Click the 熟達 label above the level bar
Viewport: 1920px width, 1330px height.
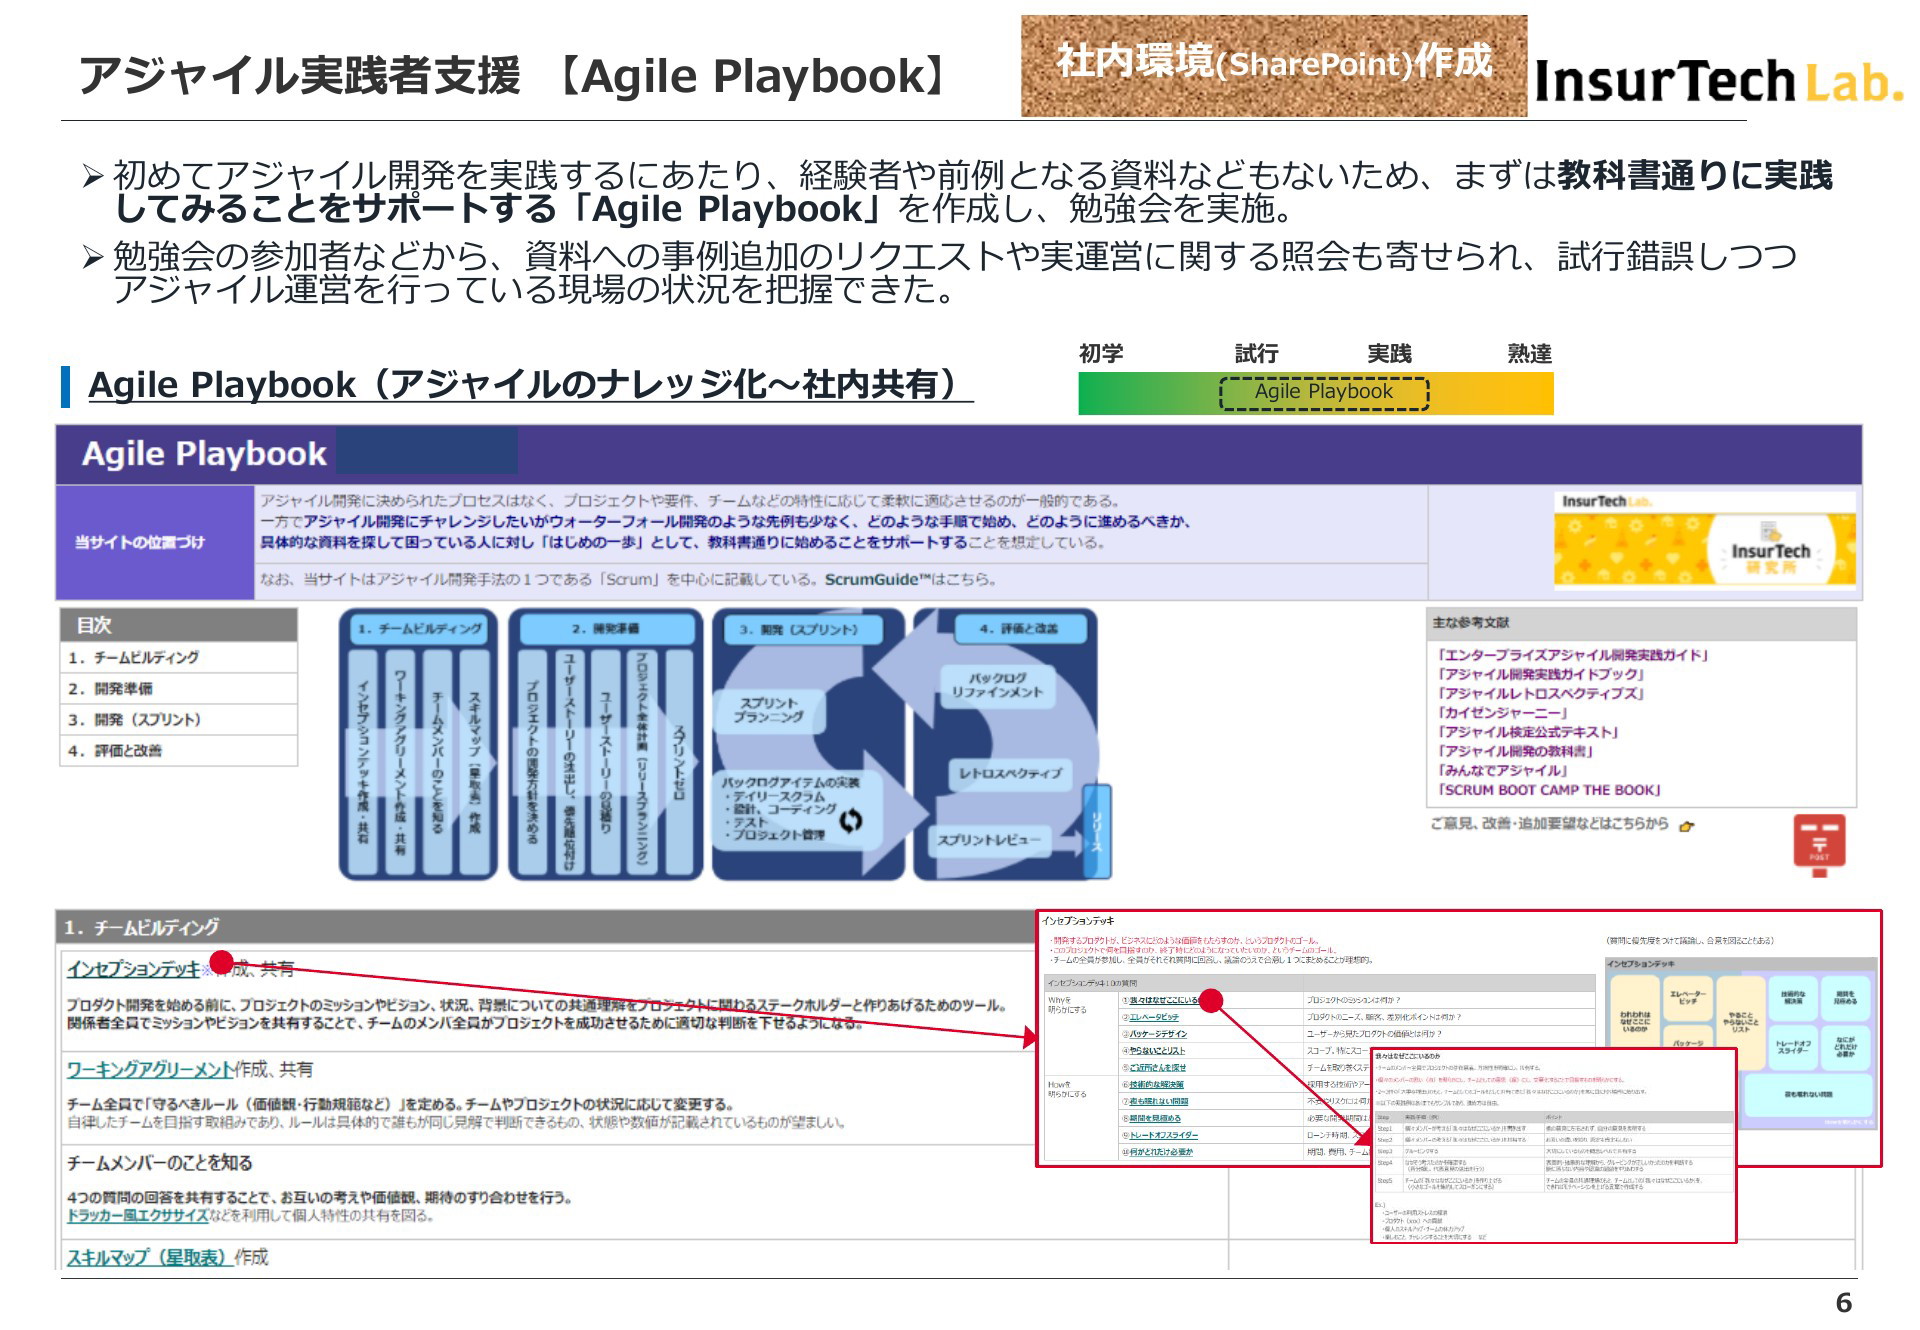coord(1529,353)
